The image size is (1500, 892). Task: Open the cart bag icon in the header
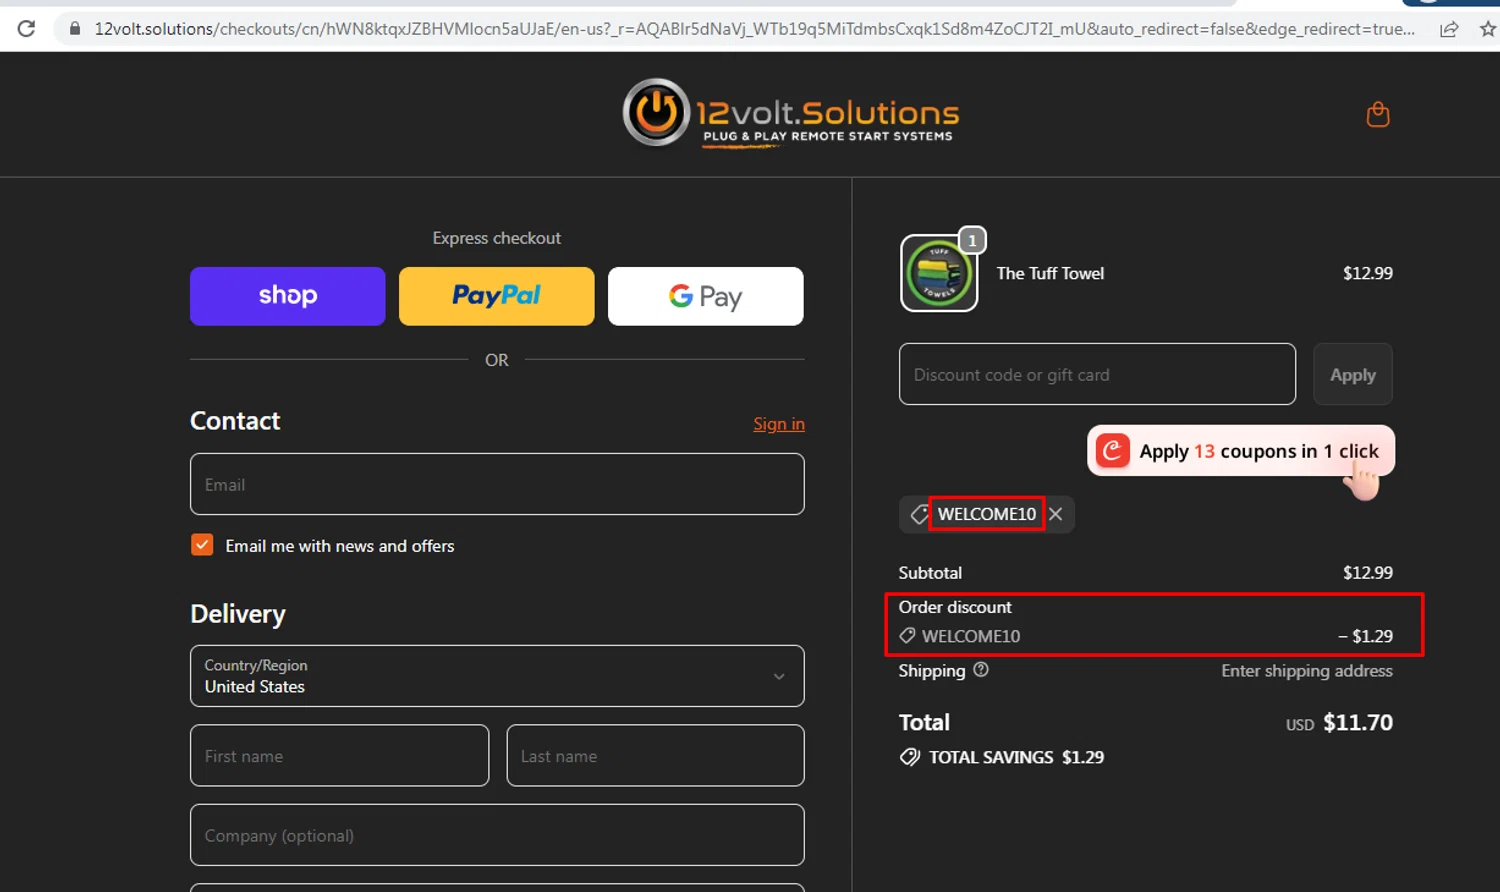[x=1378, y=114]
